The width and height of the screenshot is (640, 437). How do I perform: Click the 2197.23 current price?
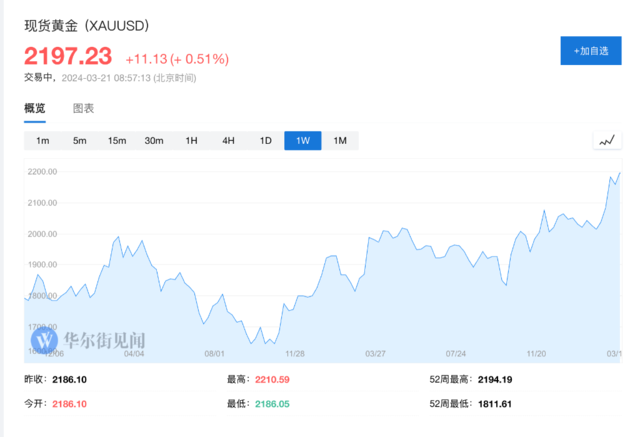pos(68,56)
